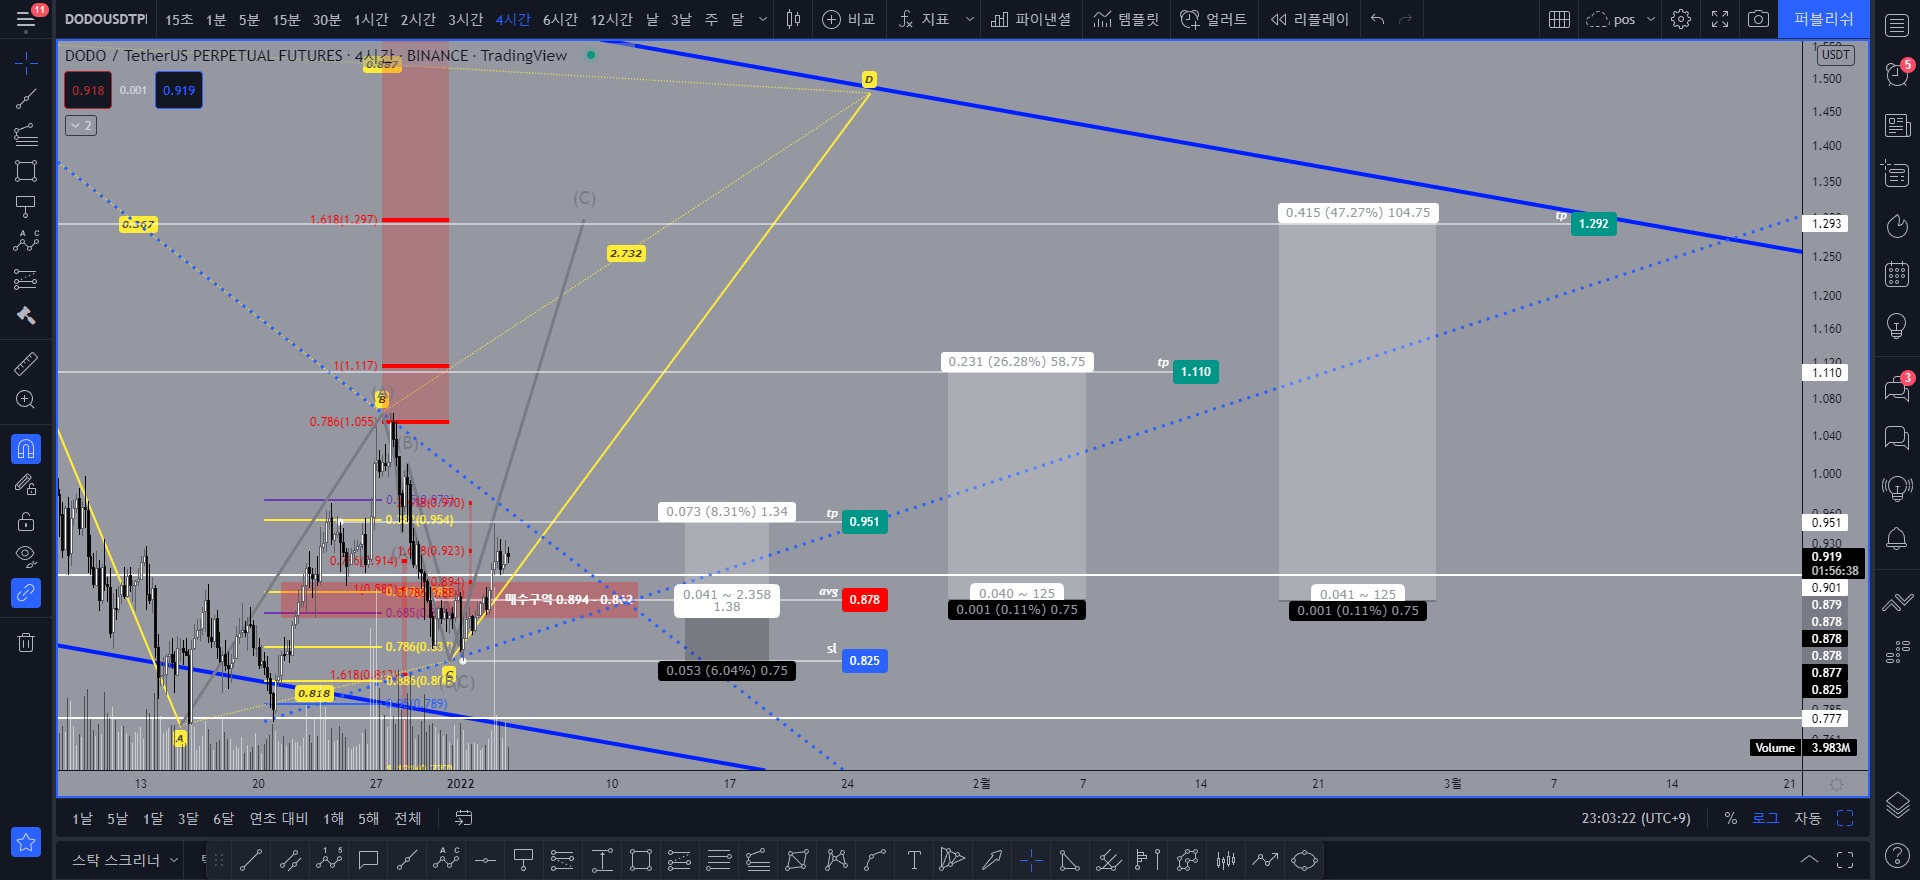Open the calendar panel in right sidebar

click(1897, 274)
